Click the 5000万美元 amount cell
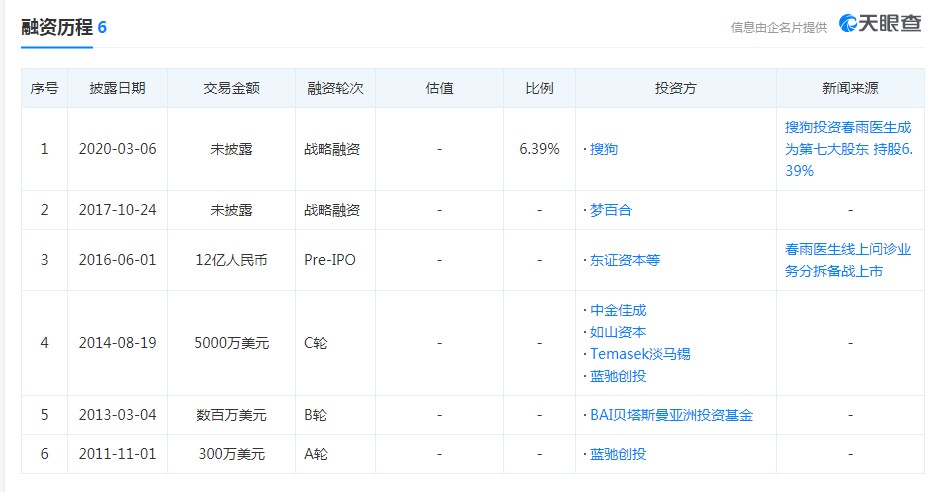941x492 pixels. coord(232,343)
